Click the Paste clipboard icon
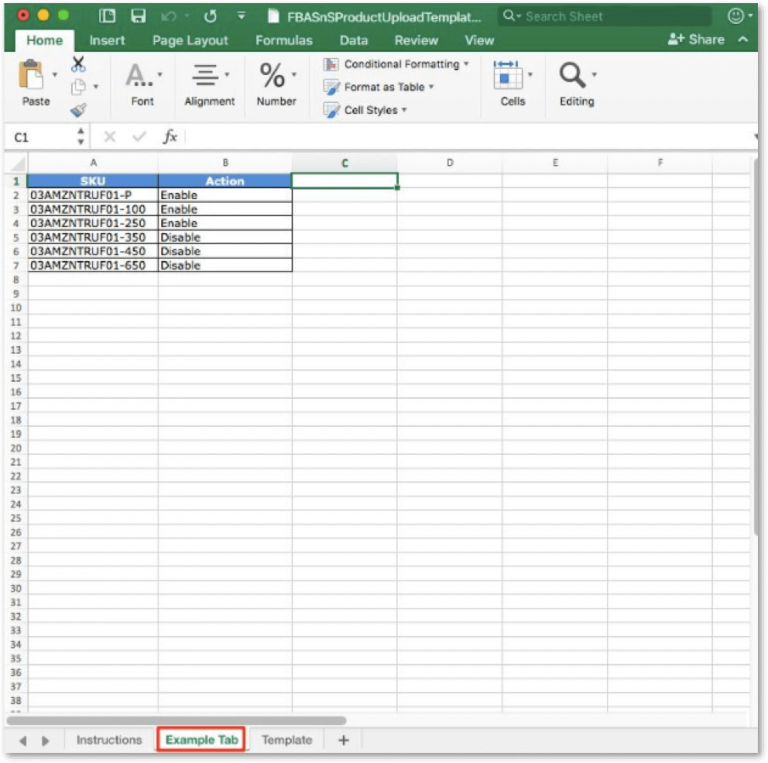Viewport: 768px width, 763px height. pos(35,78)
